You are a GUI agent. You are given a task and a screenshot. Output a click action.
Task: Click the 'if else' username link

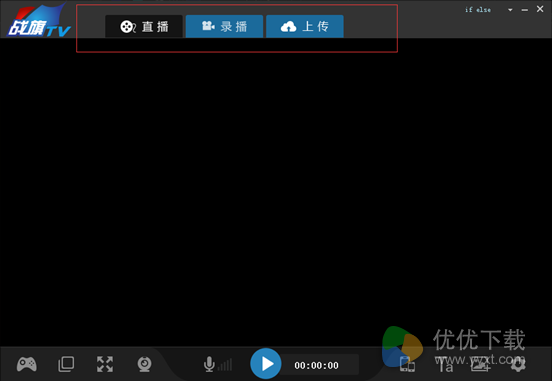pyautogui.click(x=478, y=10)
